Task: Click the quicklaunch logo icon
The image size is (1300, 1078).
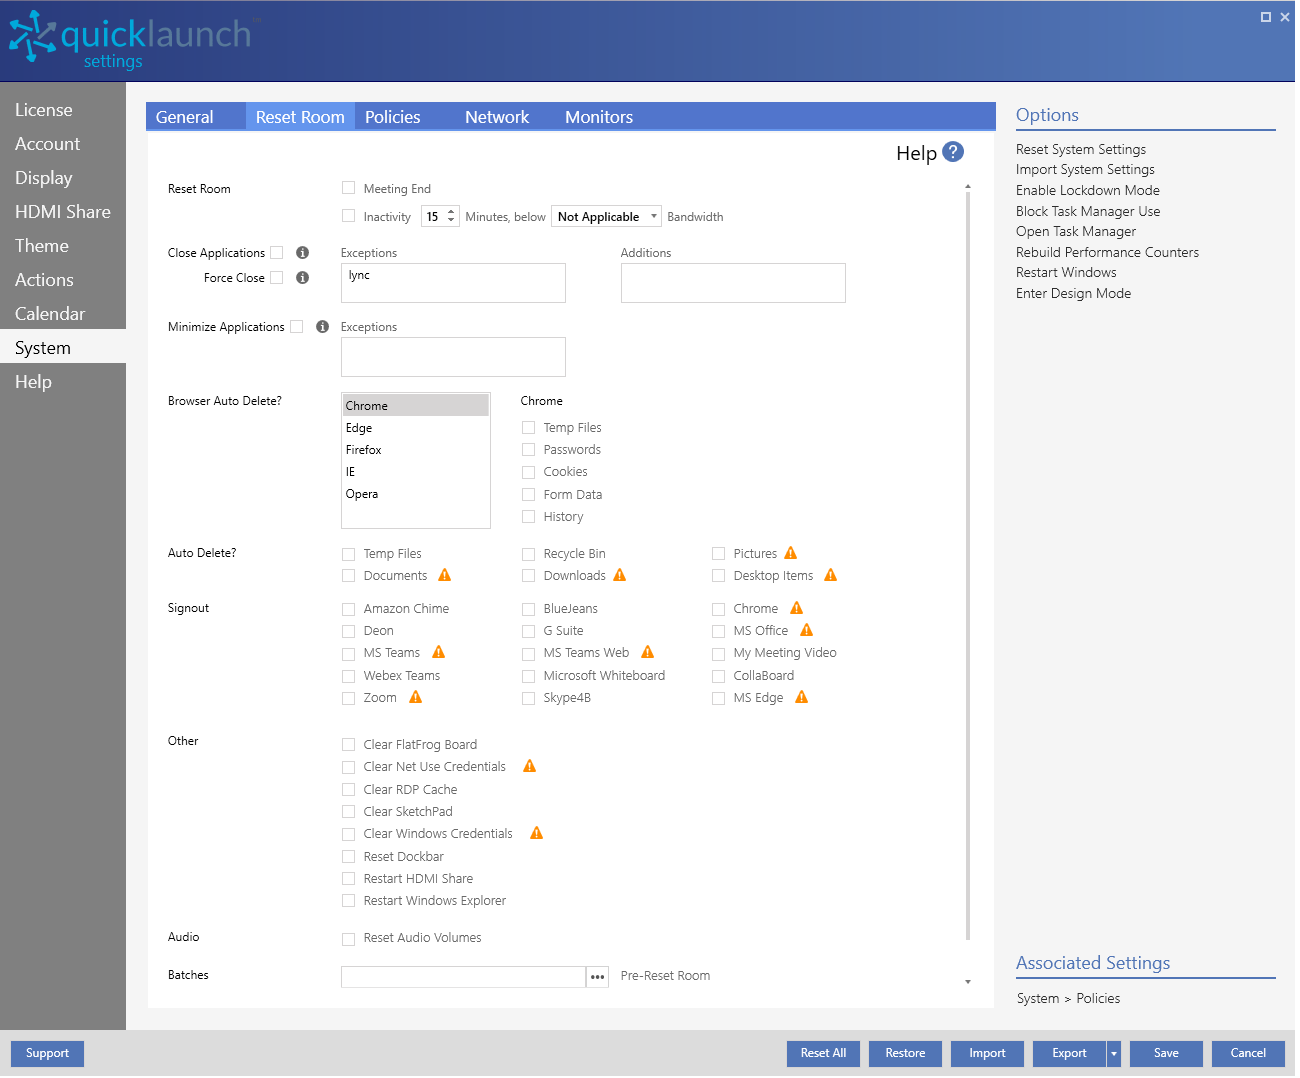Action: (32, 36)
